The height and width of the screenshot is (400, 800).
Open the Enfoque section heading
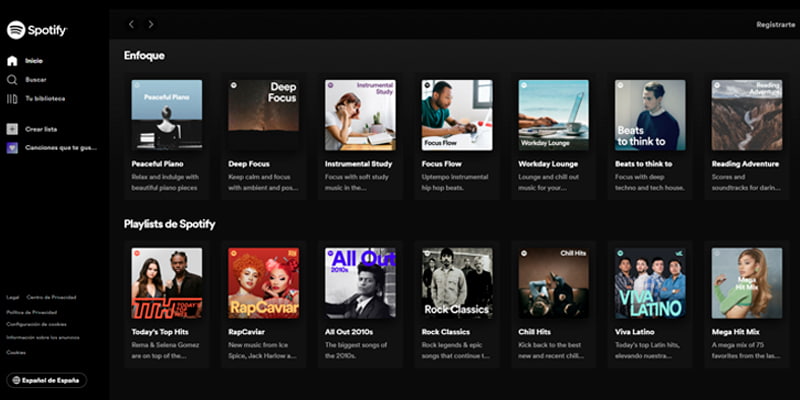(x=144, y=56)
